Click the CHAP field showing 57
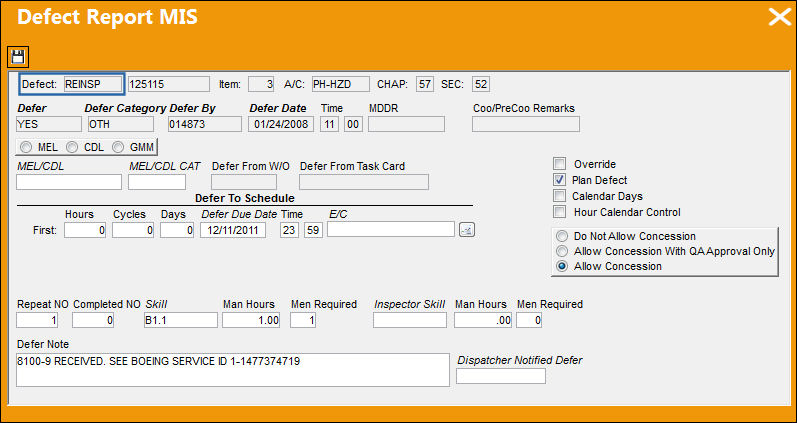Viewport: 797px width, 423px height. 424,84
